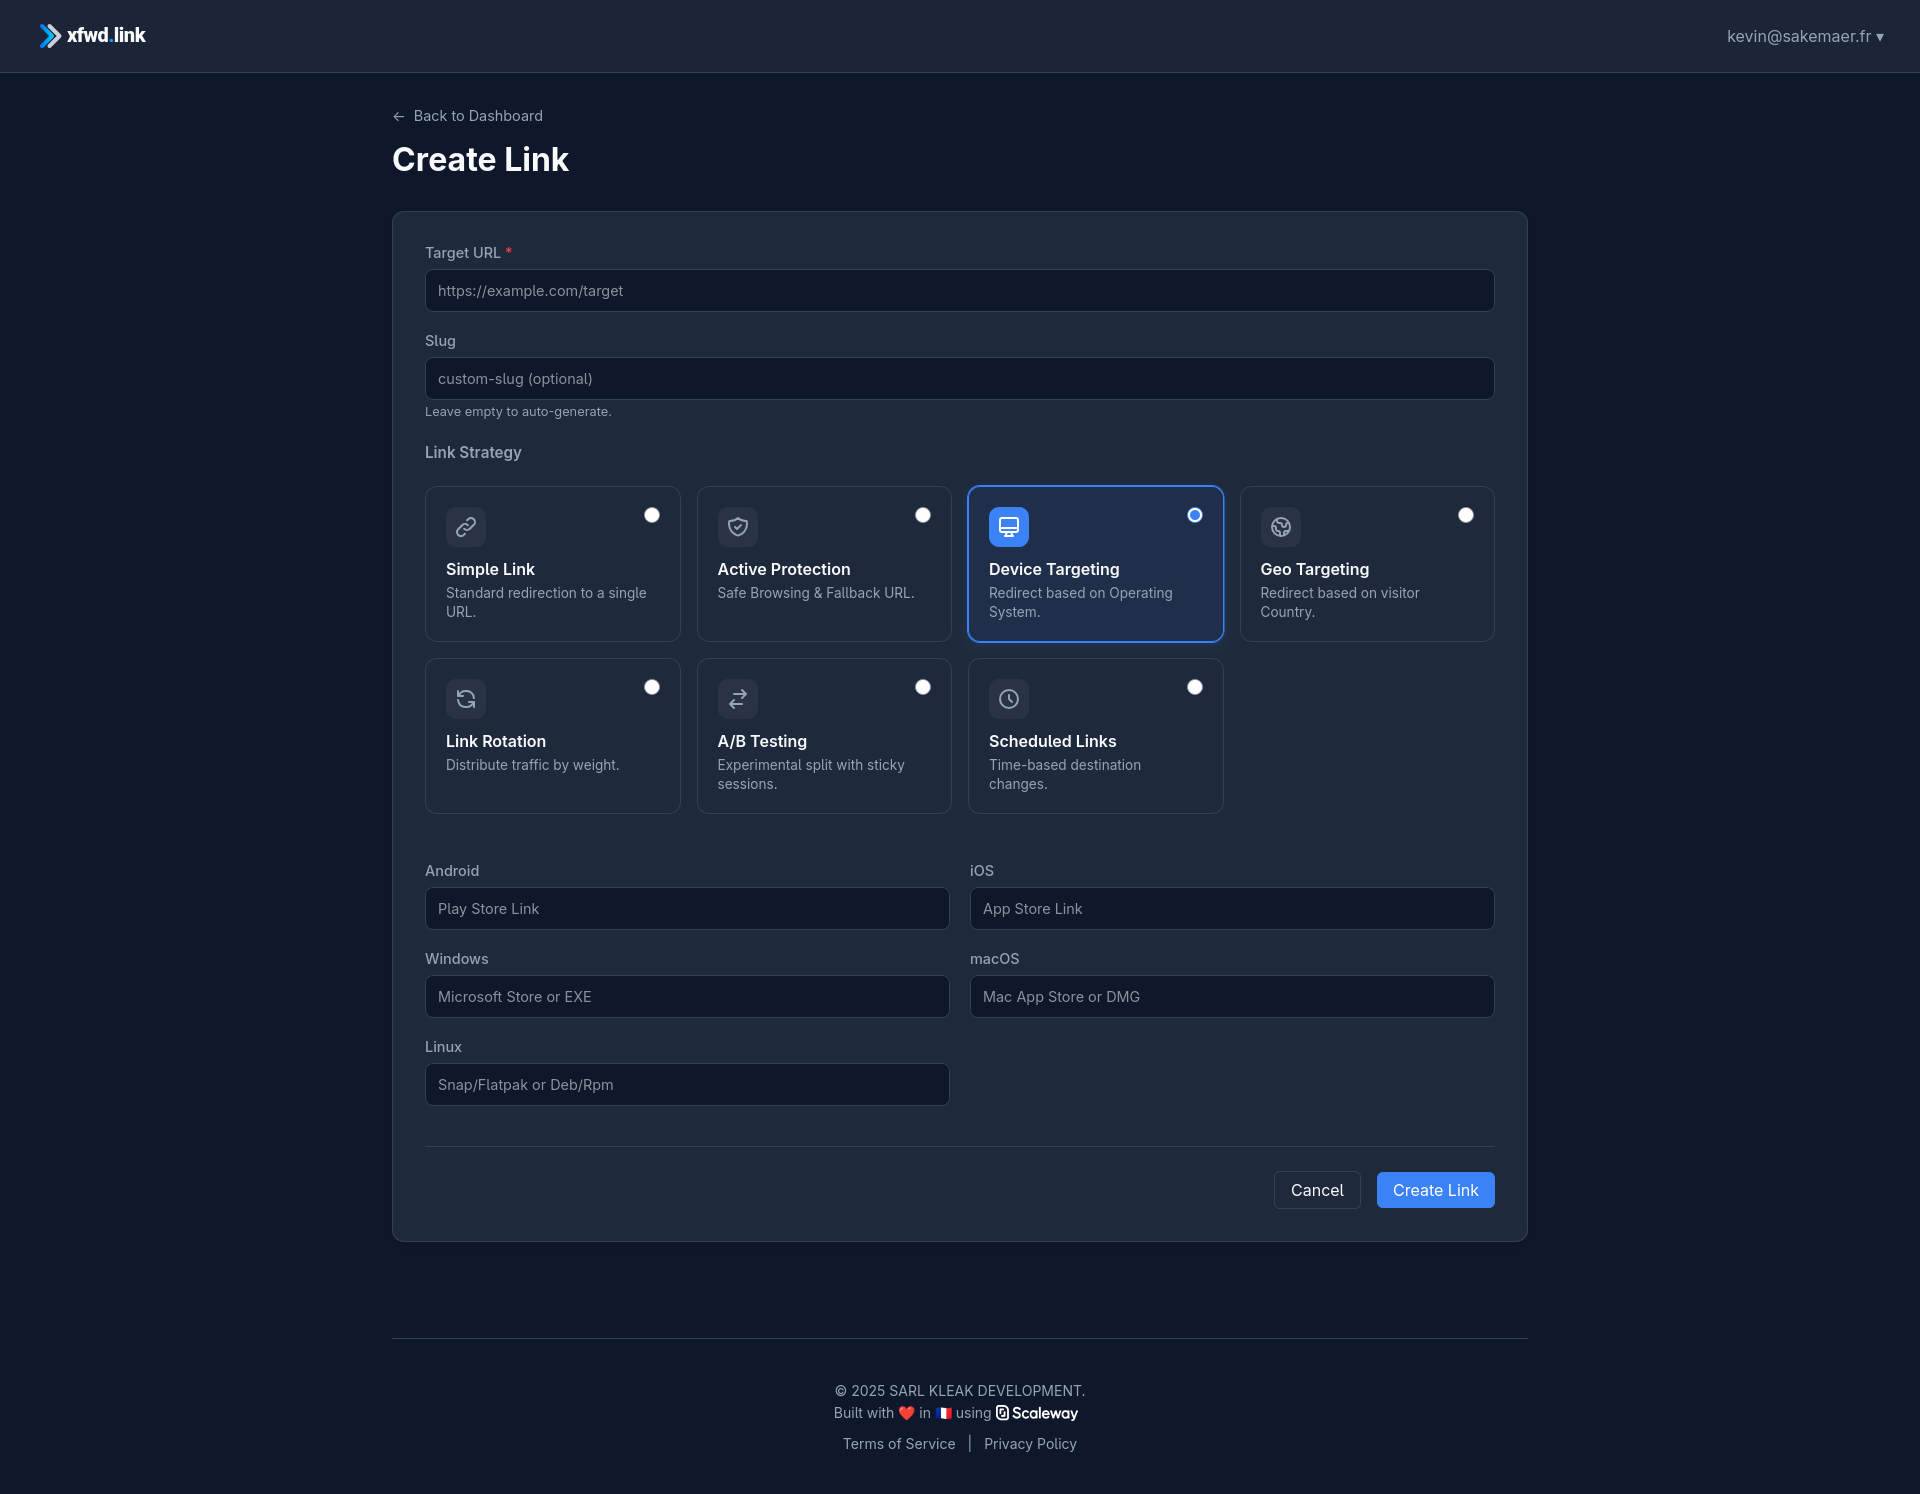Select the Simple Link radio button
The image size is (1920, 1494).
coord(652,515)
